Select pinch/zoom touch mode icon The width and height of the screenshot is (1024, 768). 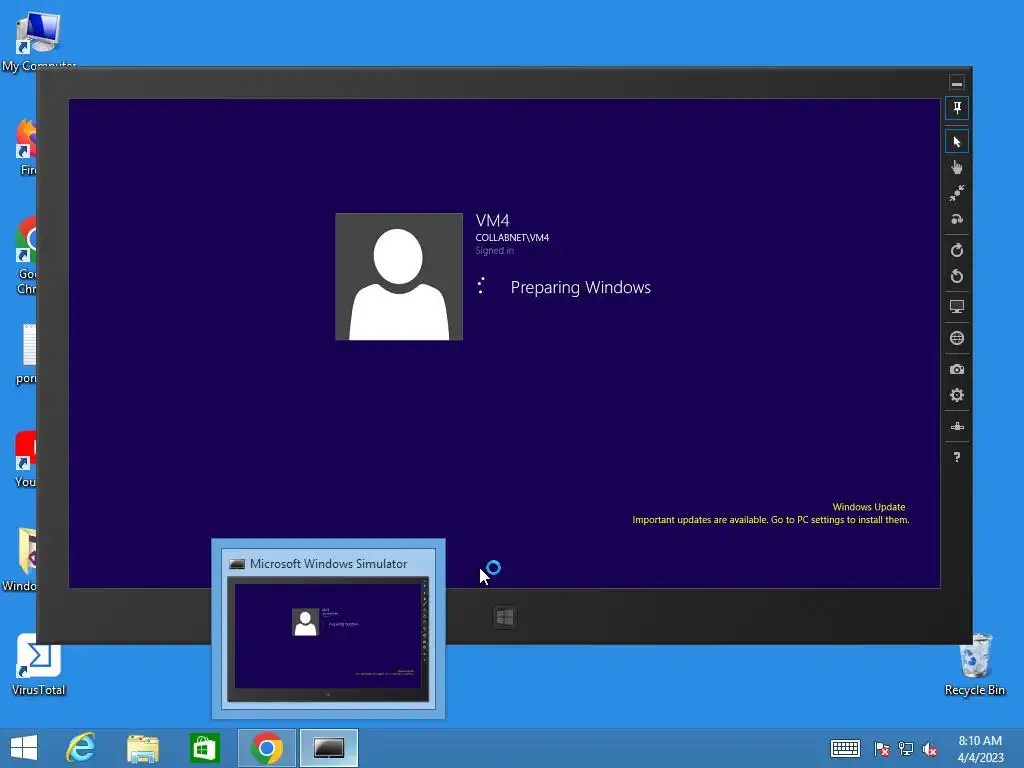pos(957,193)
